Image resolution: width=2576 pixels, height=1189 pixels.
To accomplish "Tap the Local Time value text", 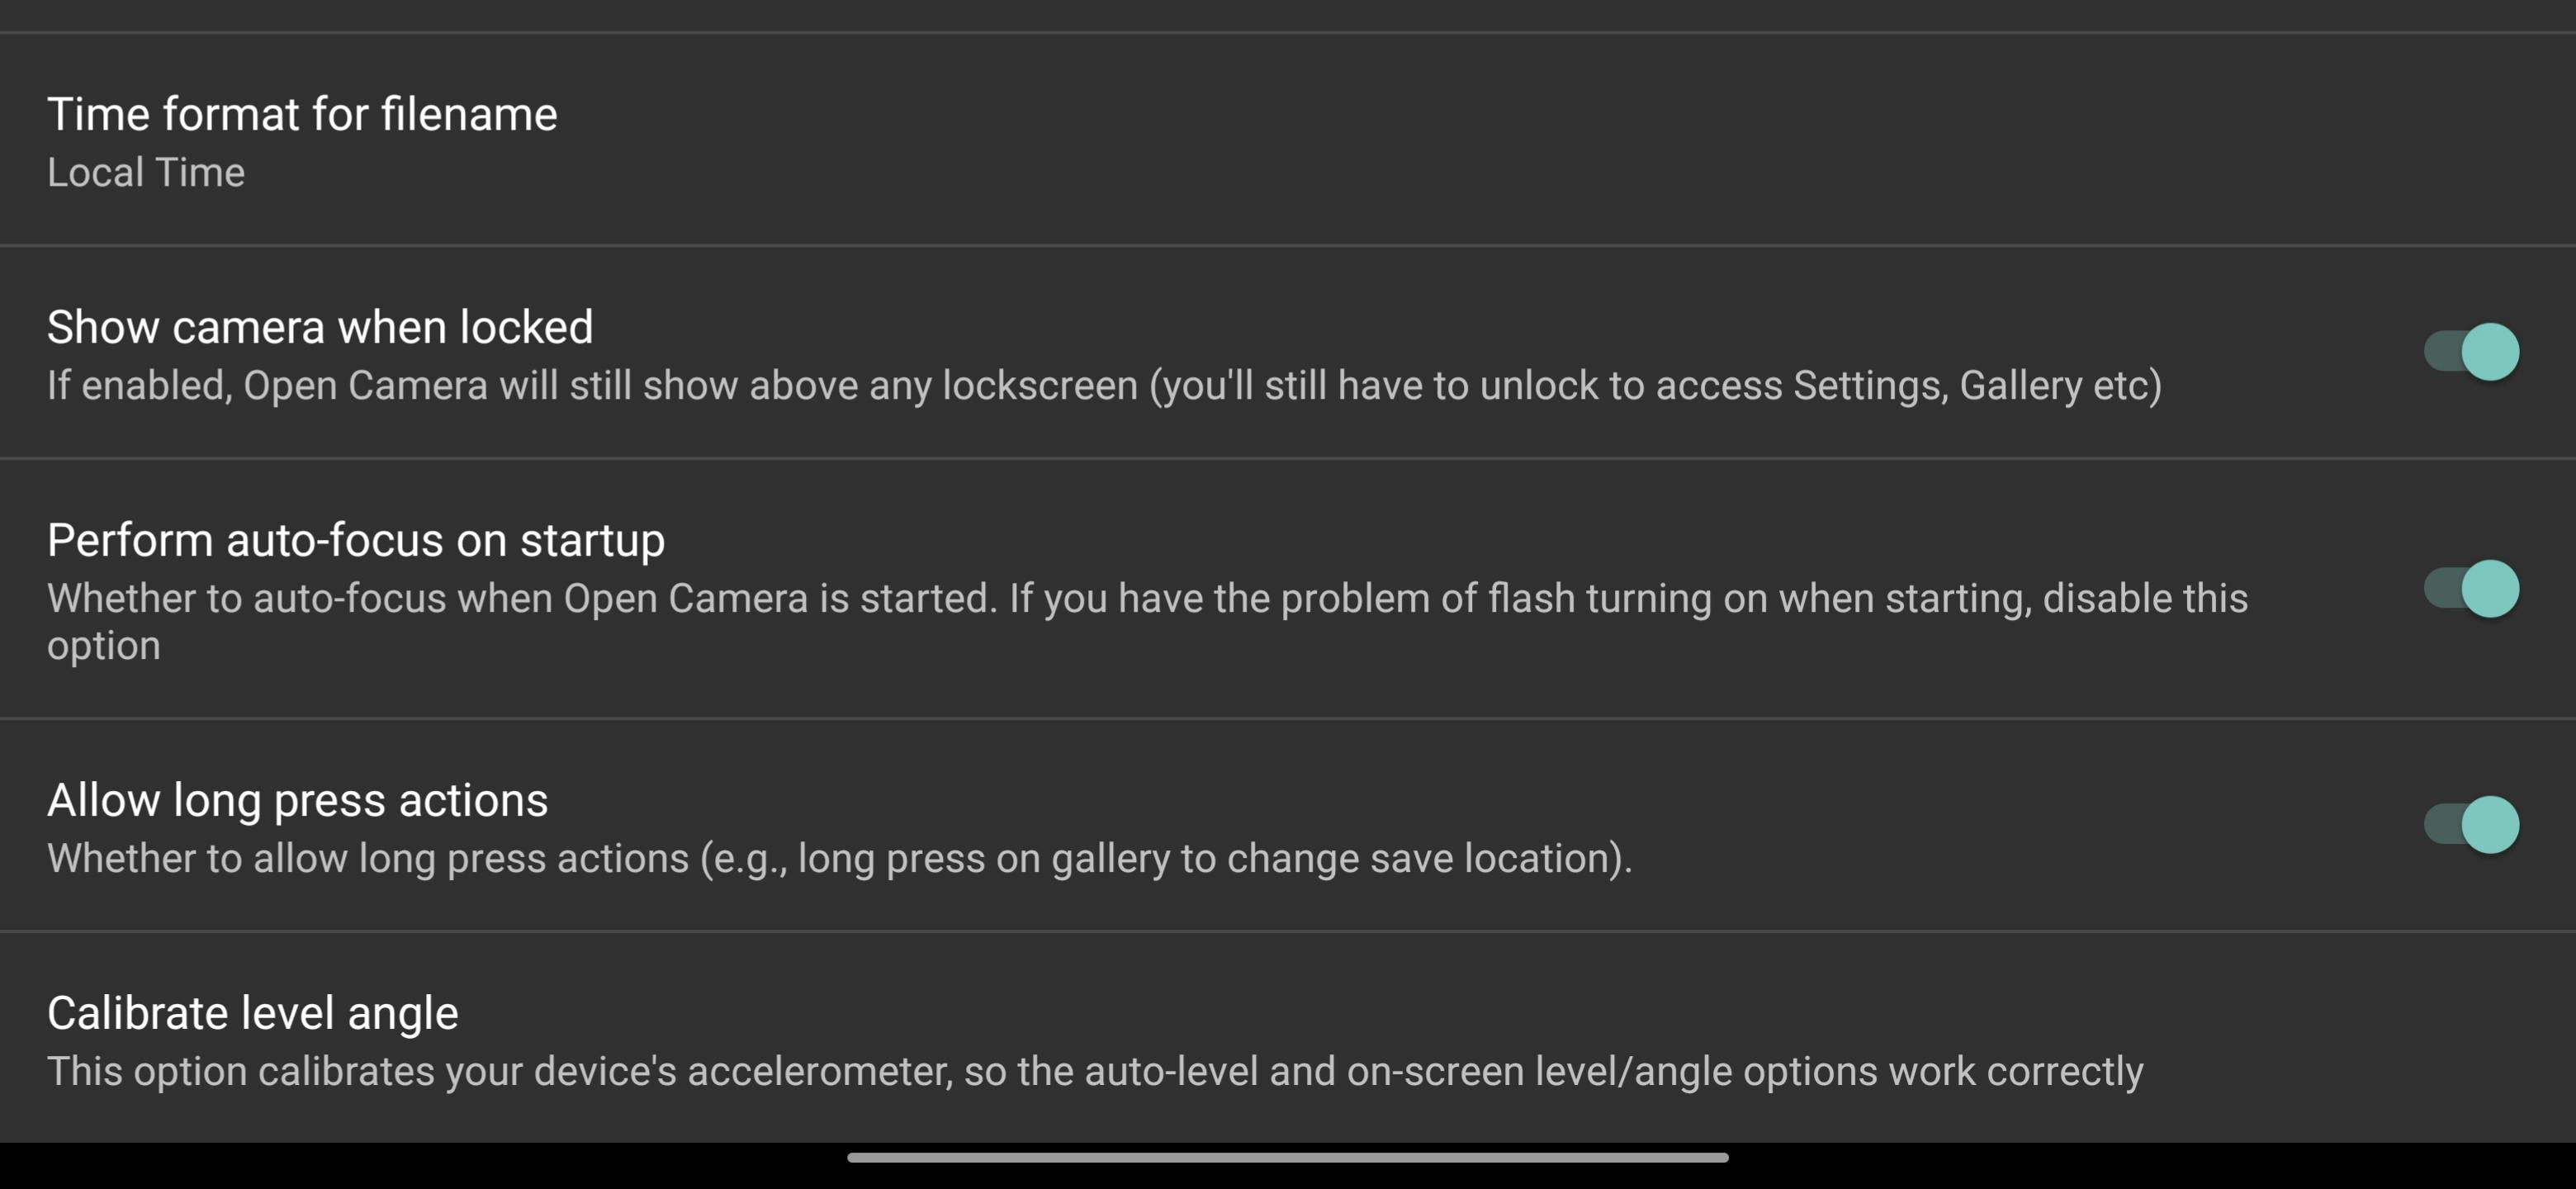I will pos(146,173).
